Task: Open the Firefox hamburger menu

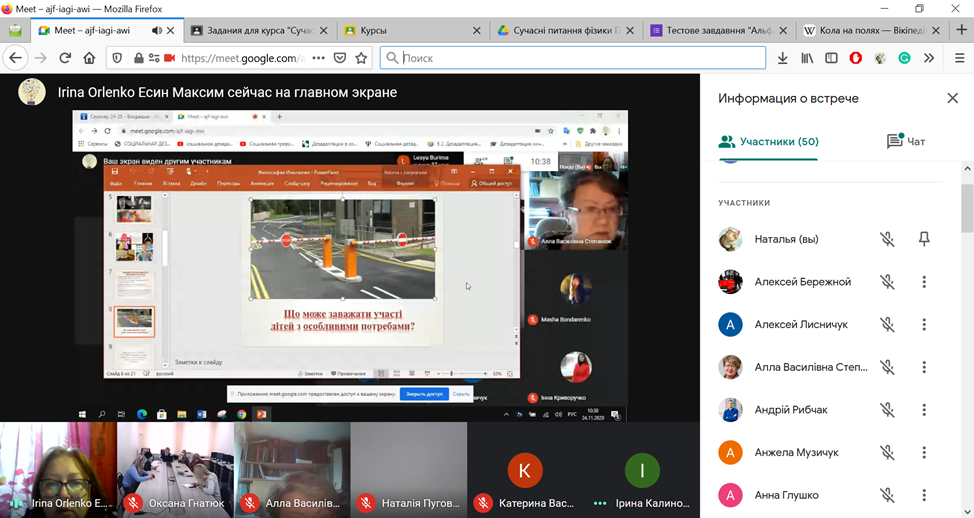Action: click(959, 58)
